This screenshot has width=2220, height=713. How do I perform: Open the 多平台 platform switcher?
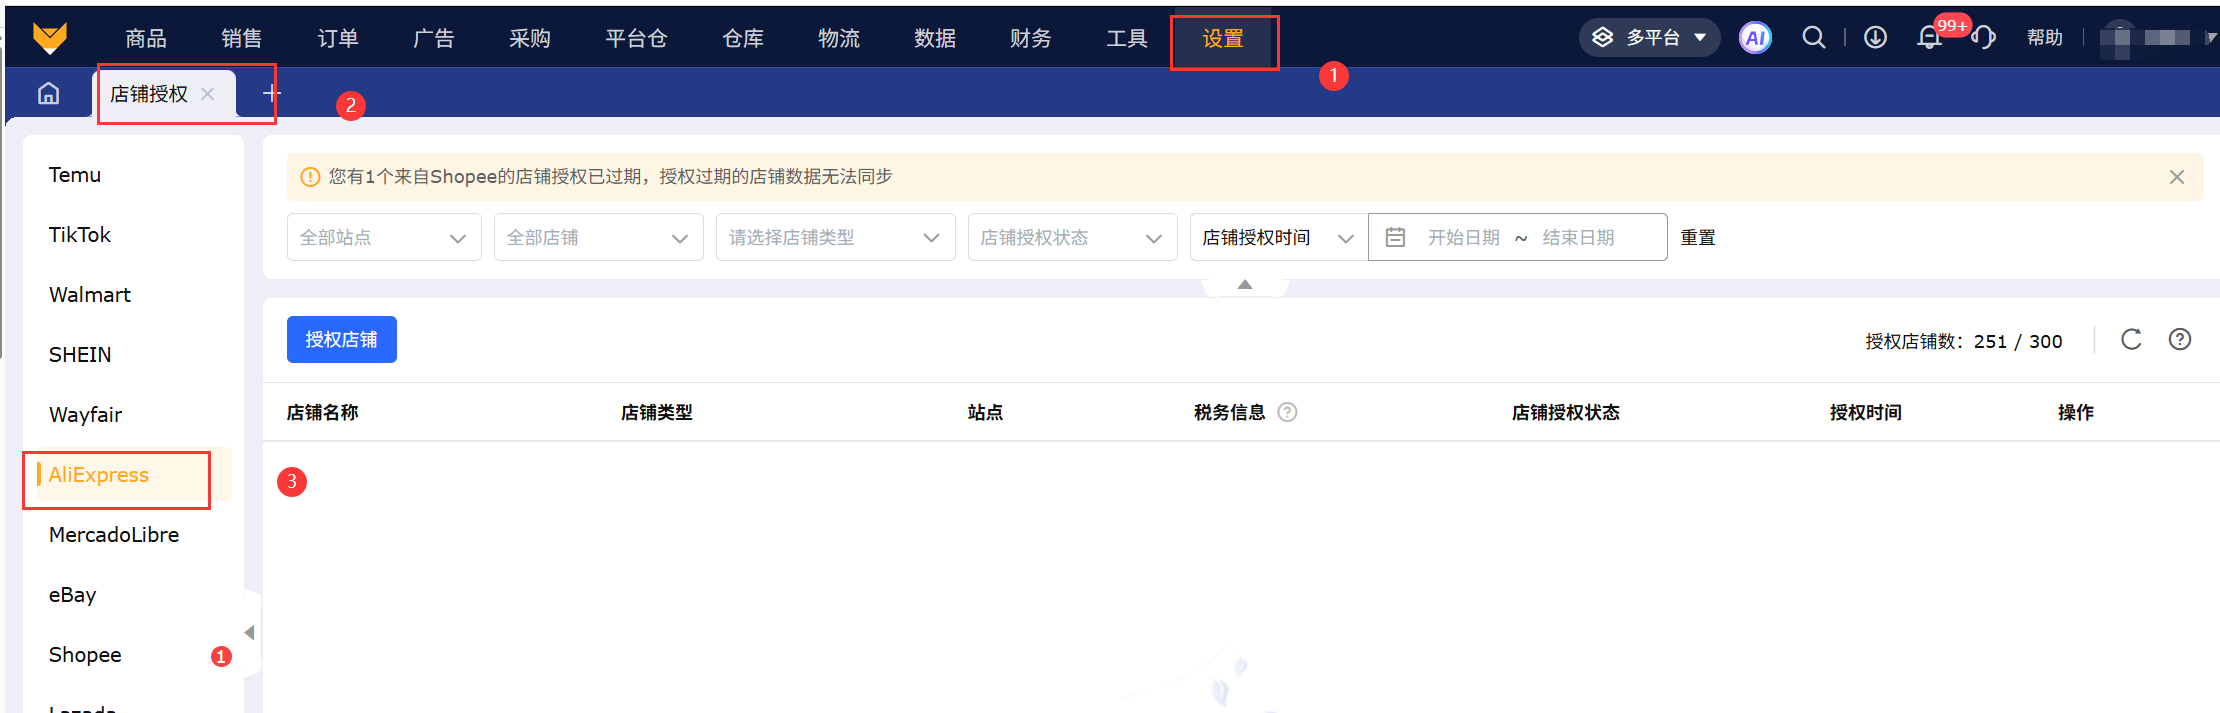click(1649, 38)
